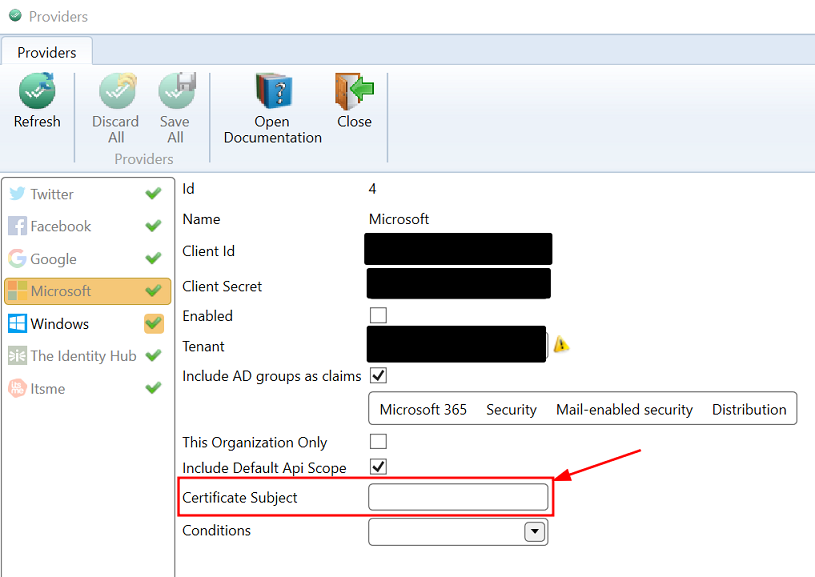Select the Security tab
This screenshot has height=577, width=815.
click(511, 409)
